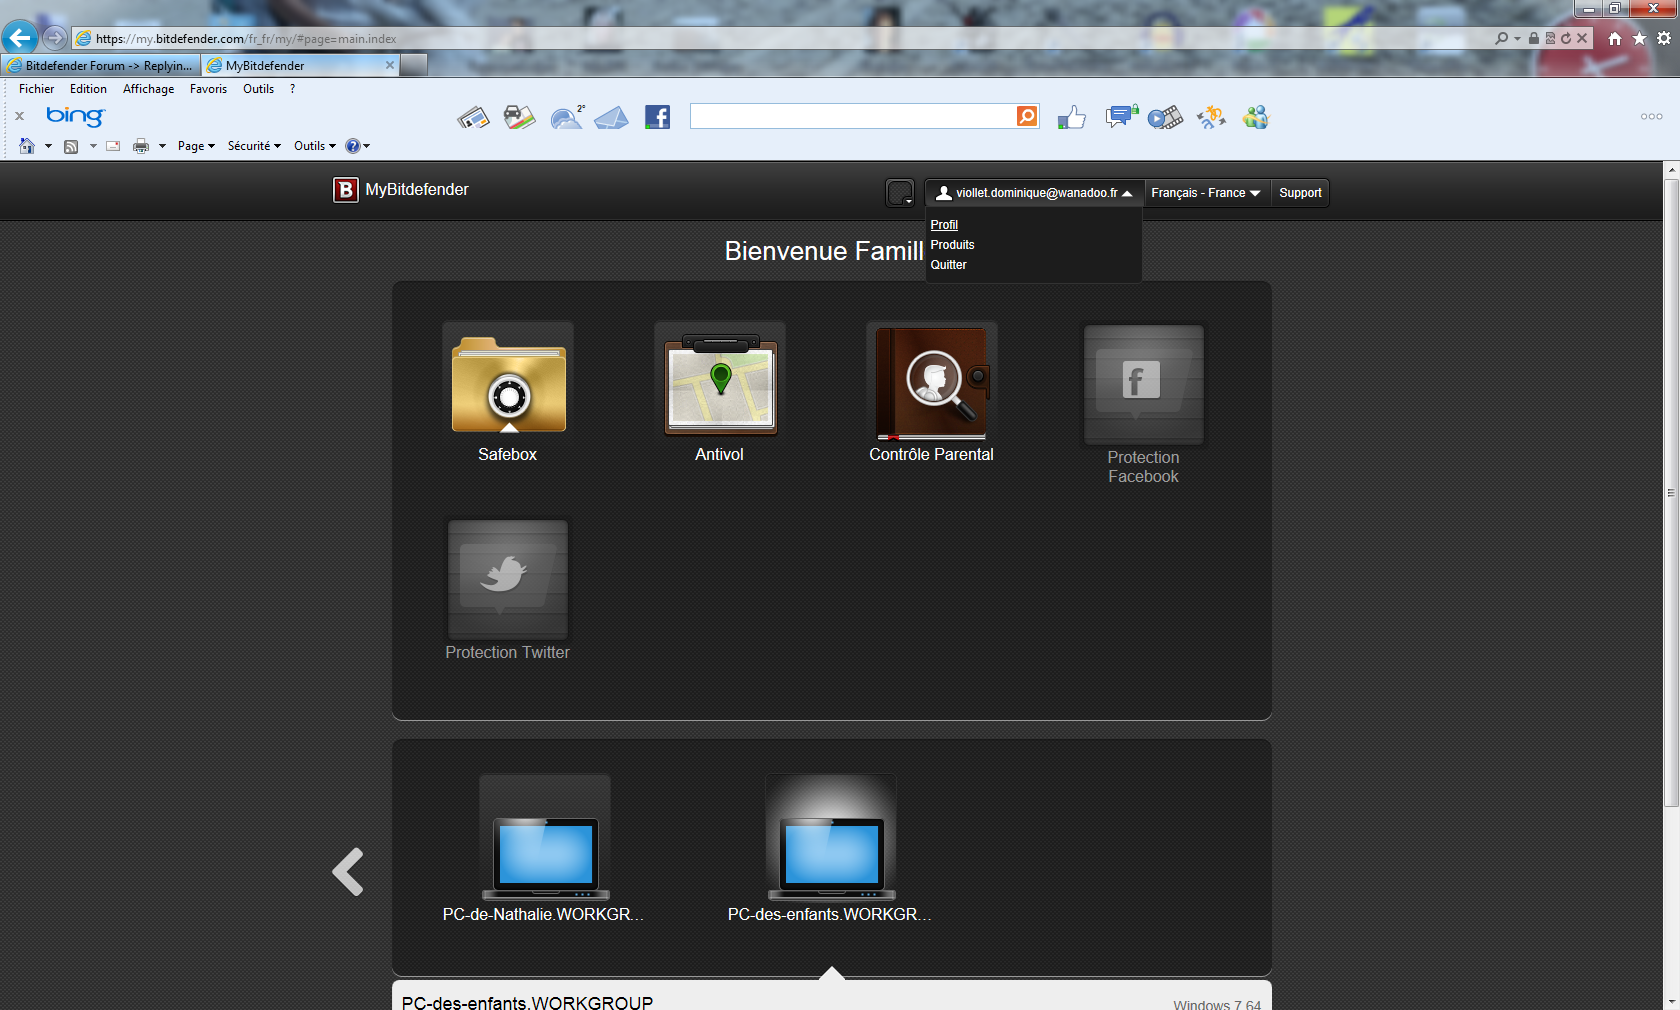Expand the Sécurité dropdown menu
This screenshot has height=1010, width=1680.
tap(254, 146)
